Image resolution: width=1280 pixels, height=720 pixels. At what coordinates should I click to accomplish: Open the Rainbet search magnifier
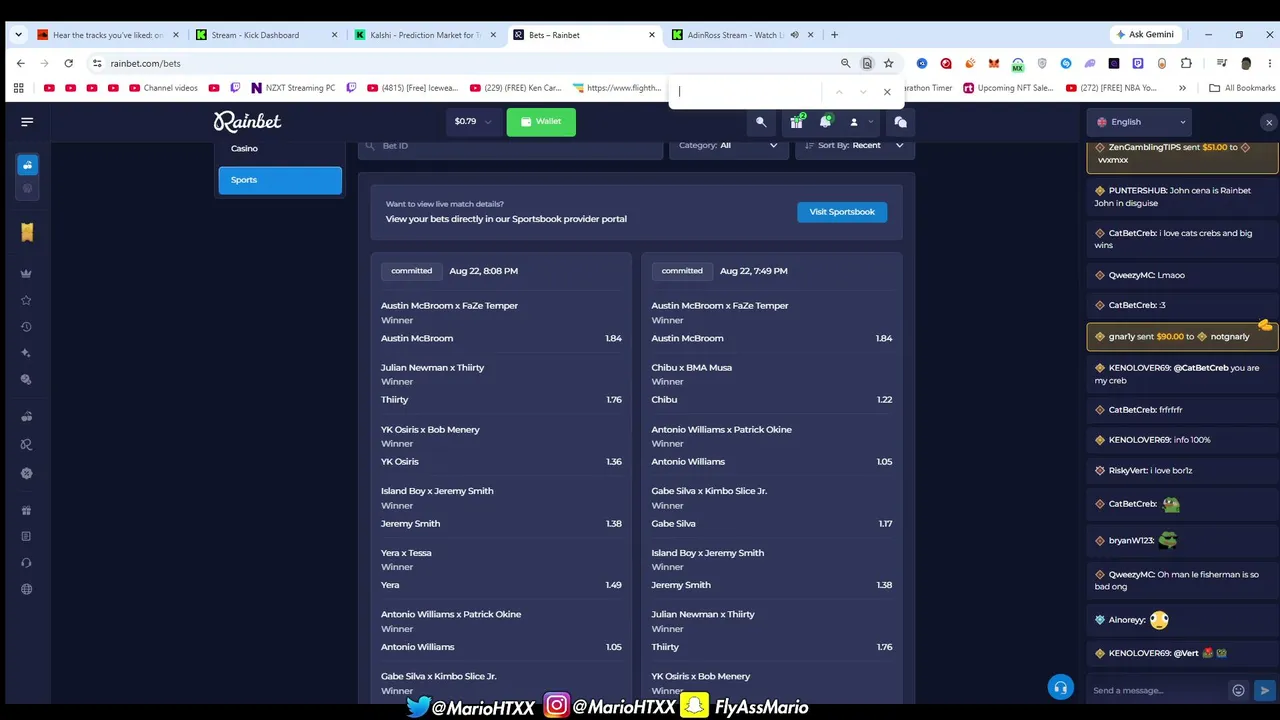click(x=761, y=122)
